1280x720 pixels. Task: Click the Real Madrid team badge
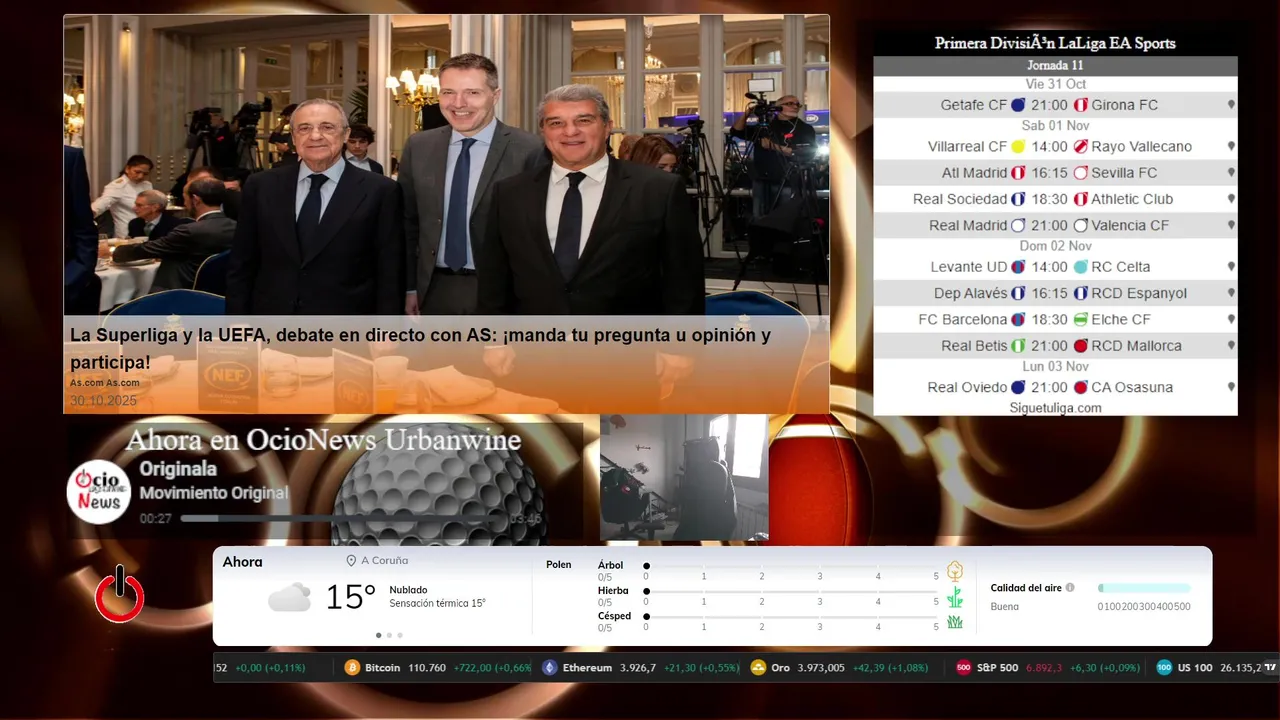[1018, 226]
